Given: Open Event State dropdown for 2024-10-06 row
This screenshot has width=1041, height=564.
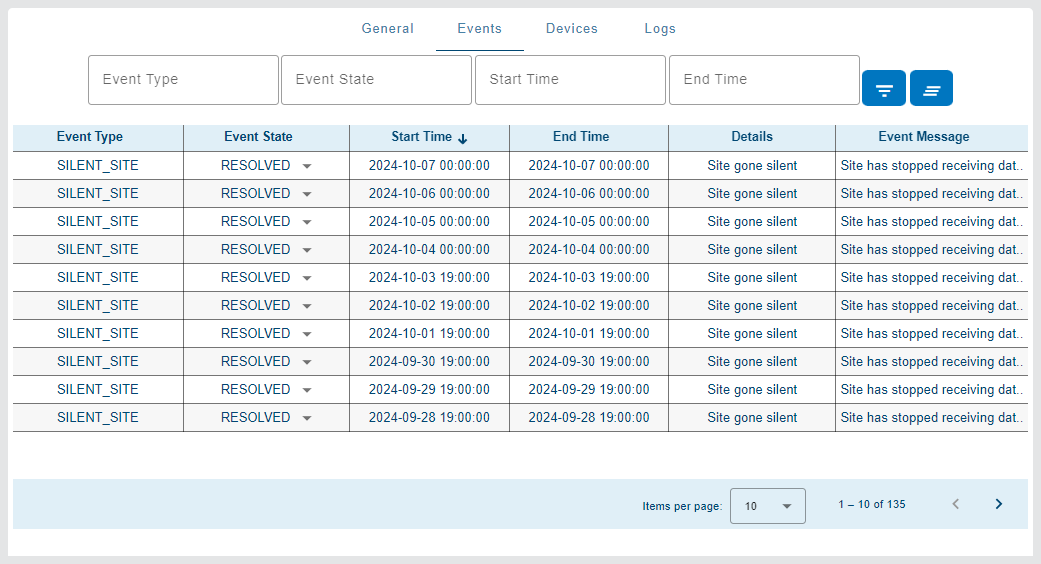Looking at the screenshot, I should (x=307, y=194).
